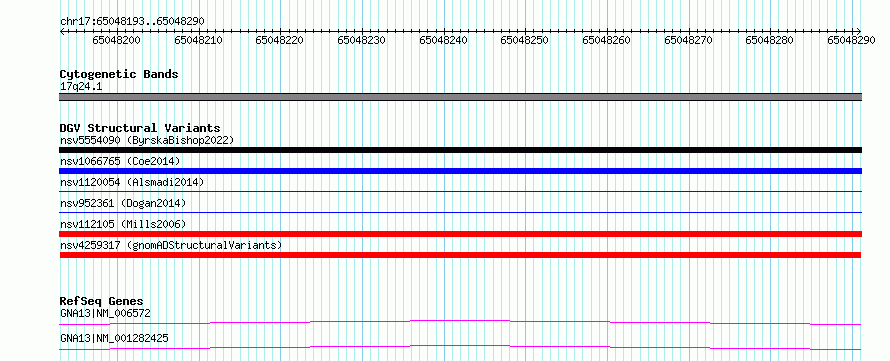Select the 17q24.1 band label
The height and width of the screenshot is (361, 890).
click(x=81, y=87)
